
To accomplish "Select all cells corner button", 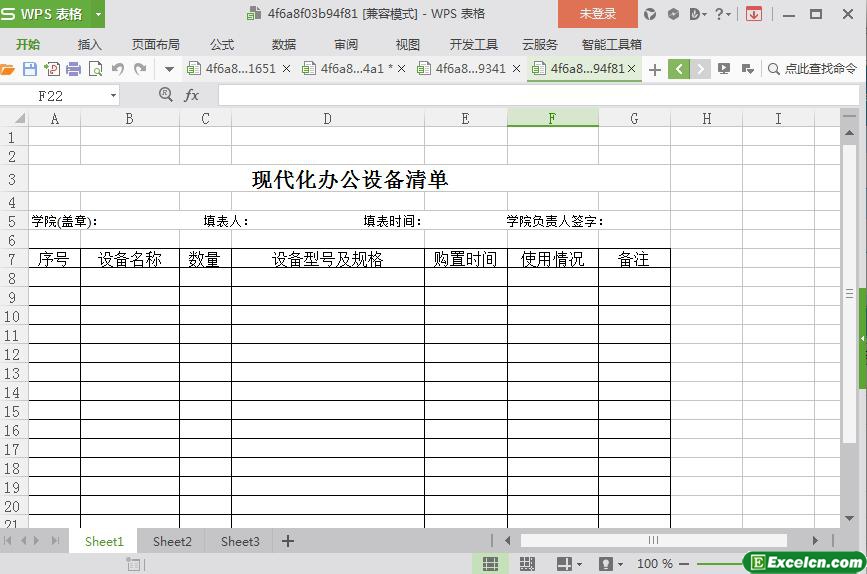I will coord(14,118).
